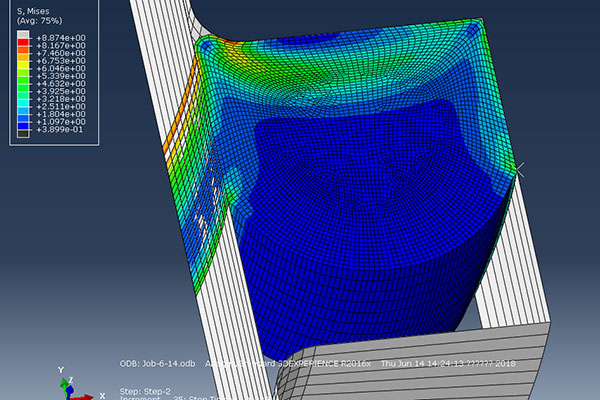Click the grey swatch atop the legend

coord(24,33)
